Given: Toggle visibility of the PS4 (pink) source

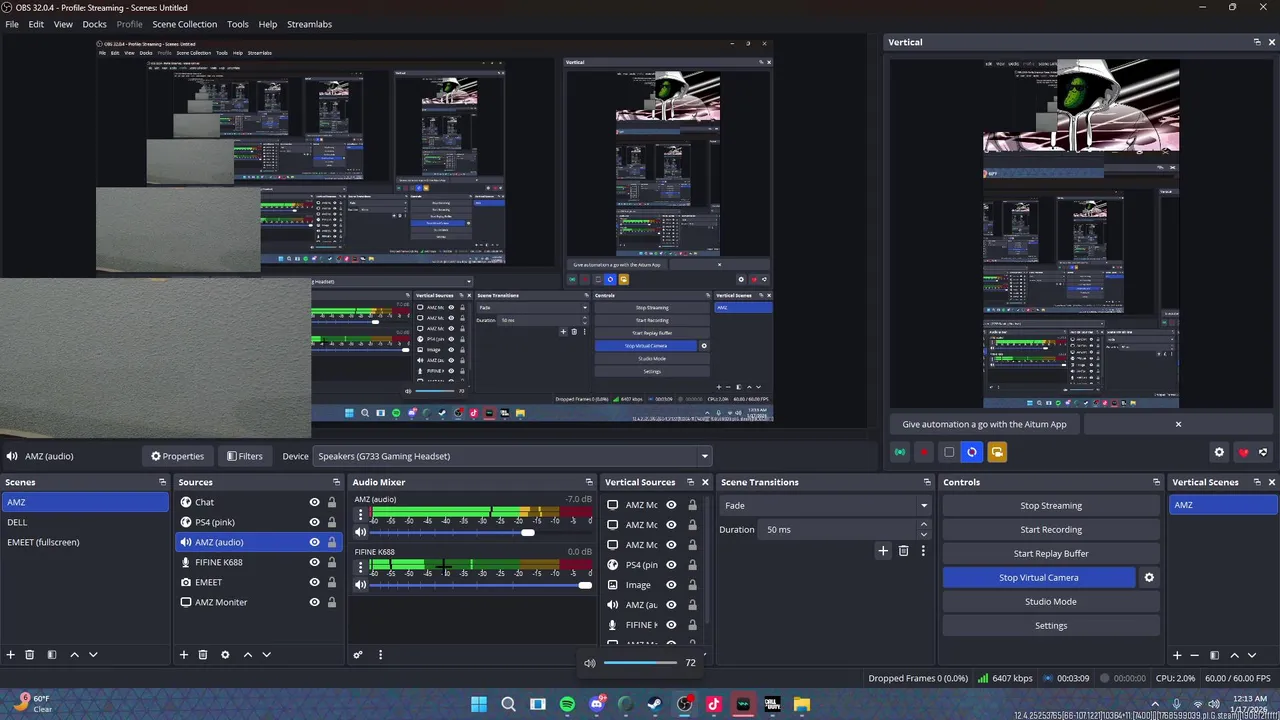Looking at the screenshot, I should point(314,522).
